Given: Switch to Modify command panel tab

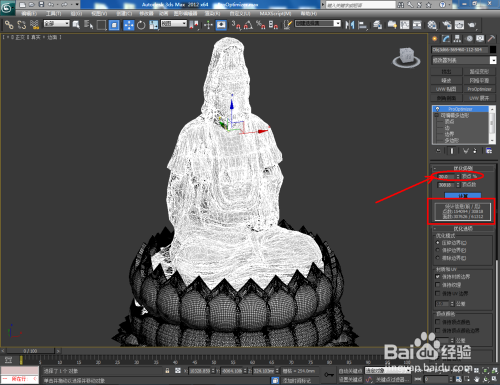Looking at the screenshot, I should pyautogui.click(x=446, y=39).
